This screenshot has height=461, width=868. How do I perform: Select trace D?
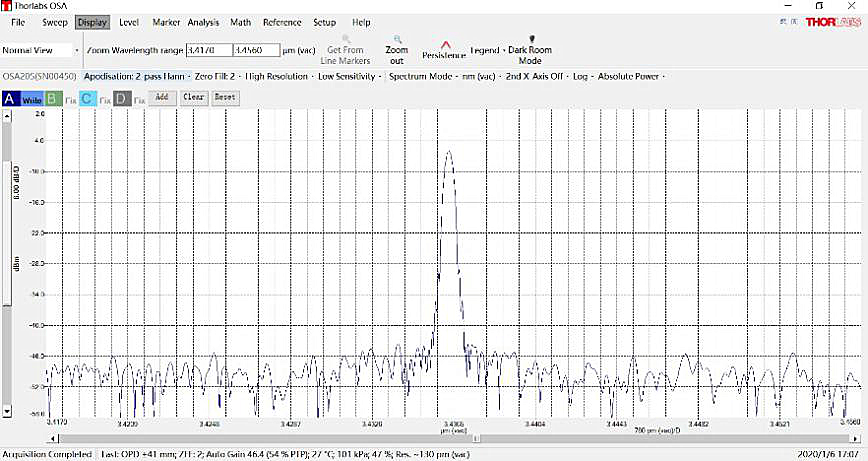(x=121, y=98)
